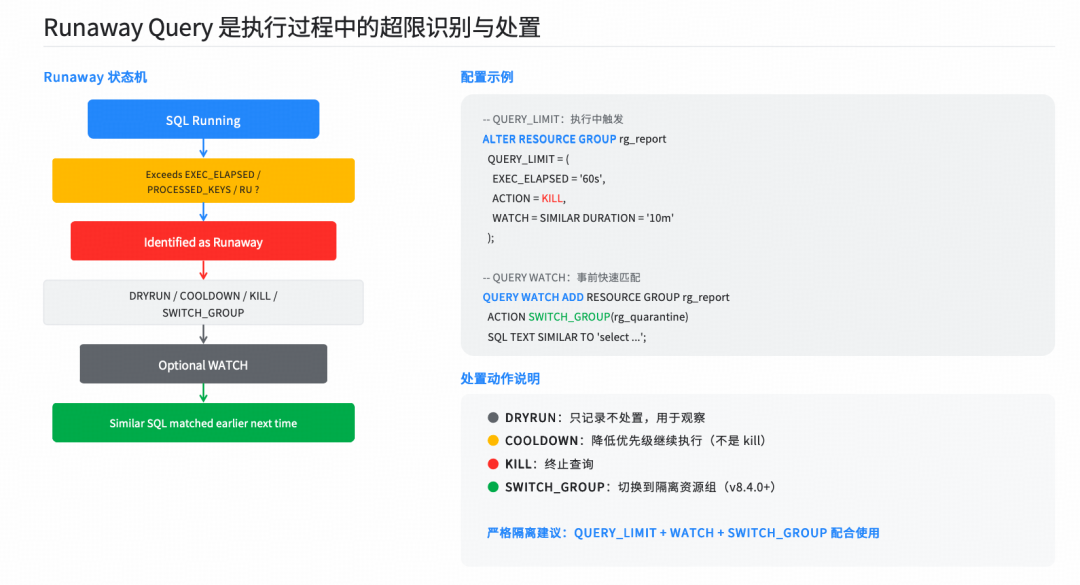Click the blue SQL Running box
The image size is (1080, 585).
point(203,119)
